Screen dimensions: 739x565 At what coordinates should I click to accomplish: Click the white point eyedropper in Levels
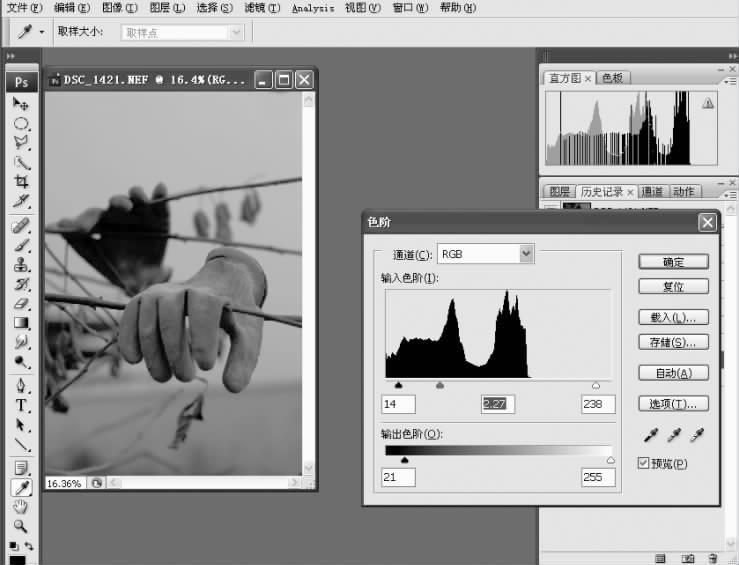[x=698, y=435]
